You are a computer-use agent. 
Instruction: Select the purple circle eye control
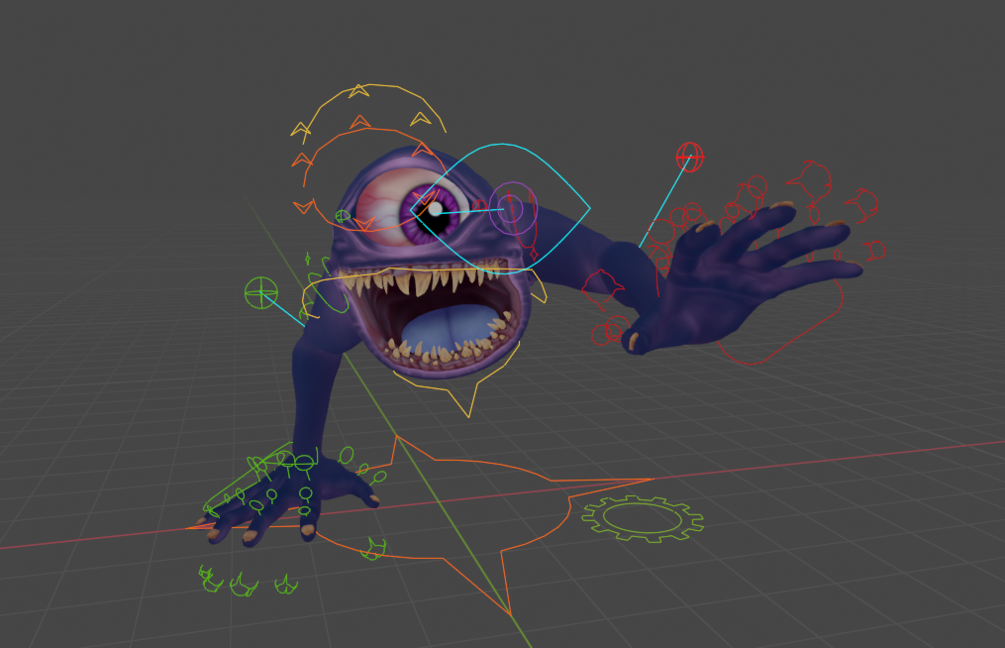513,208
